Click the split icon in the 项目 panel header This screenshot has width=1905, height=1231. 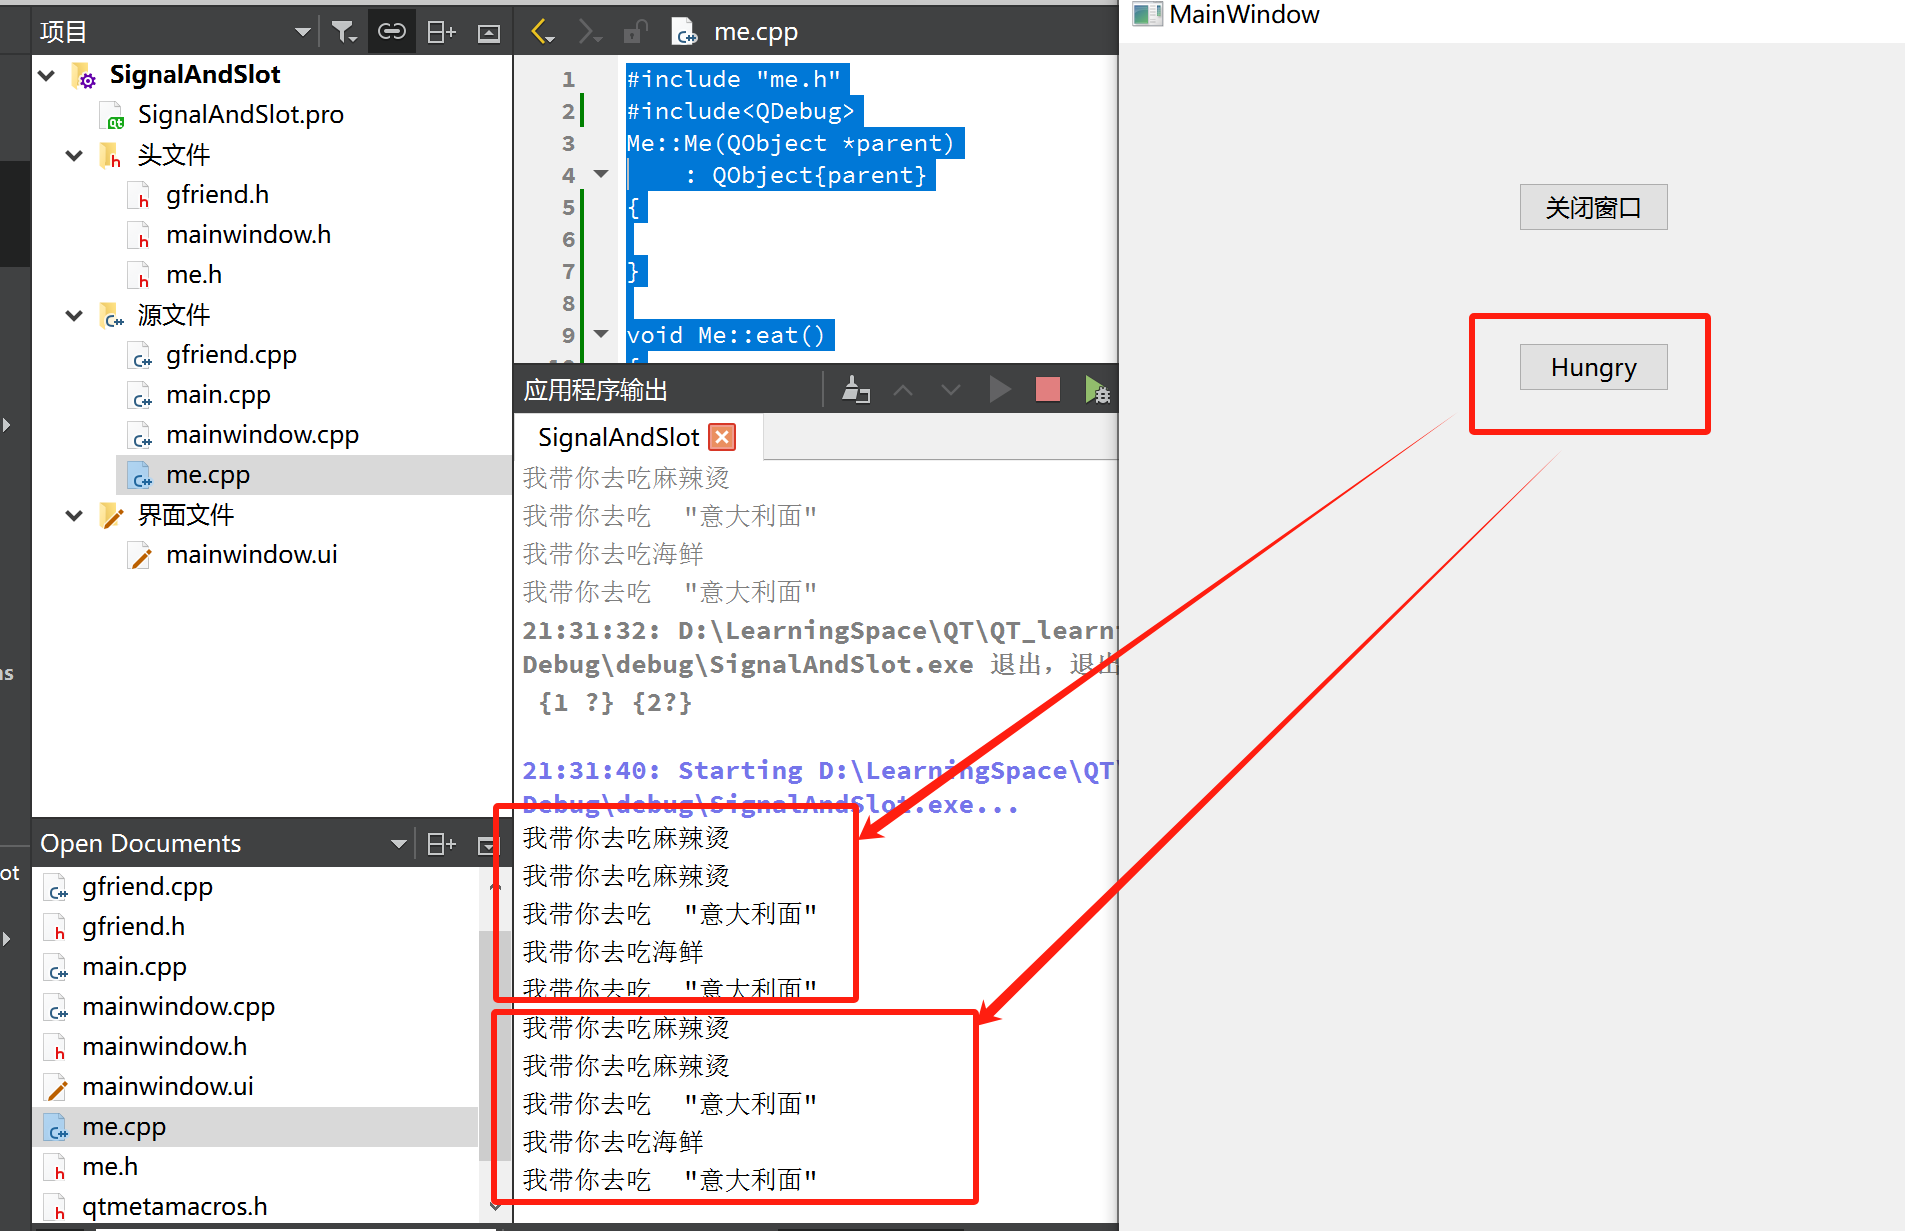pos(441,32)
